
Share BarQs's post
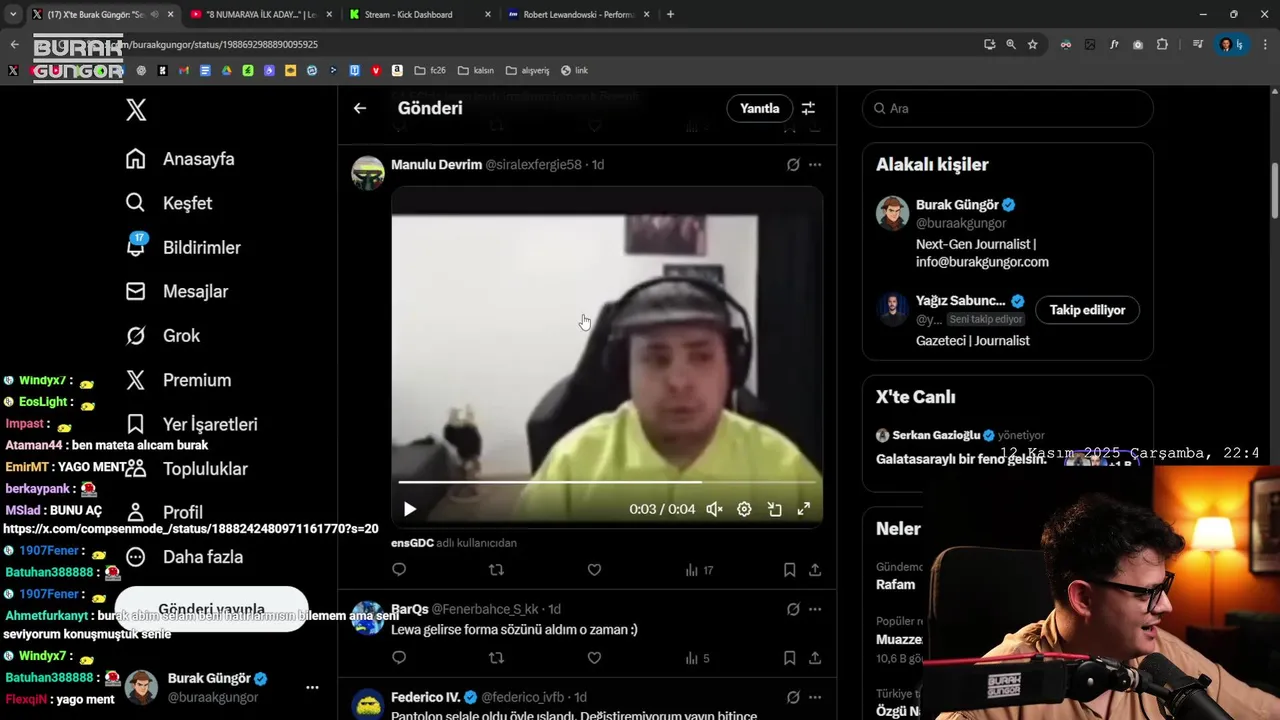coord(815,658)
